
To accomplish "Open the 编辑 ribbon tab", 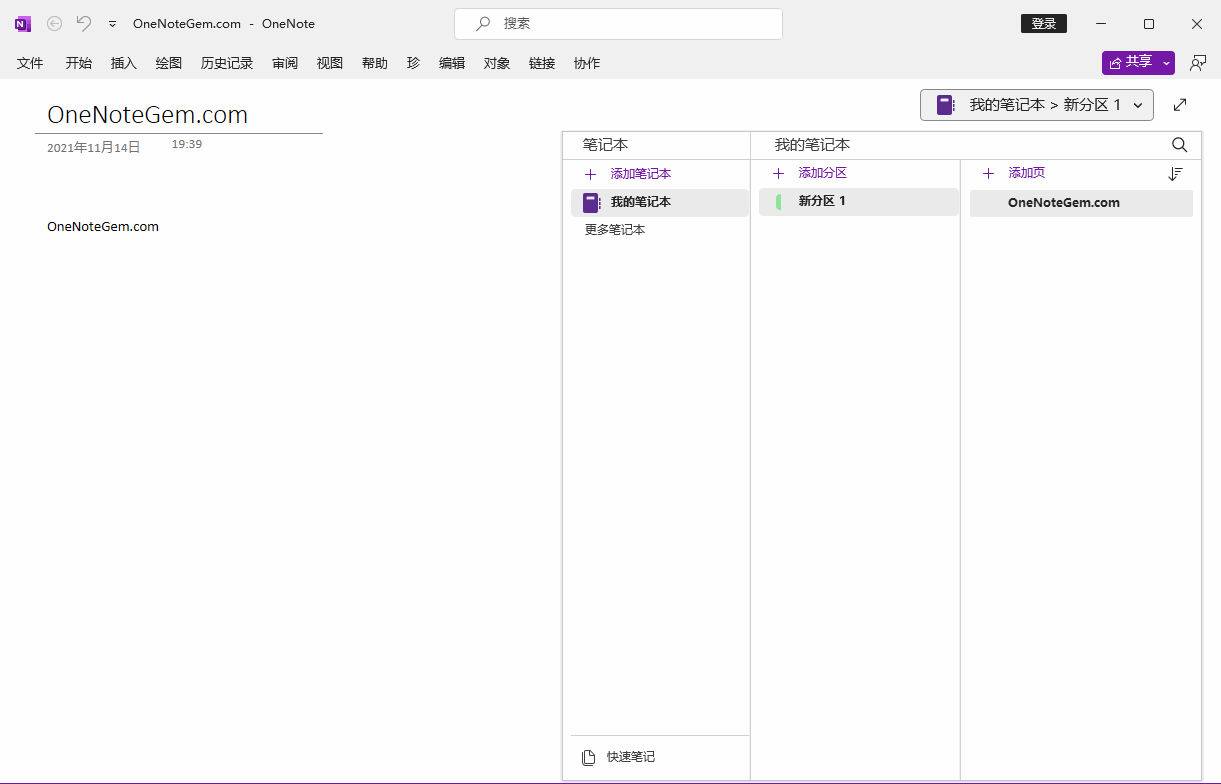I will (452, 63).
